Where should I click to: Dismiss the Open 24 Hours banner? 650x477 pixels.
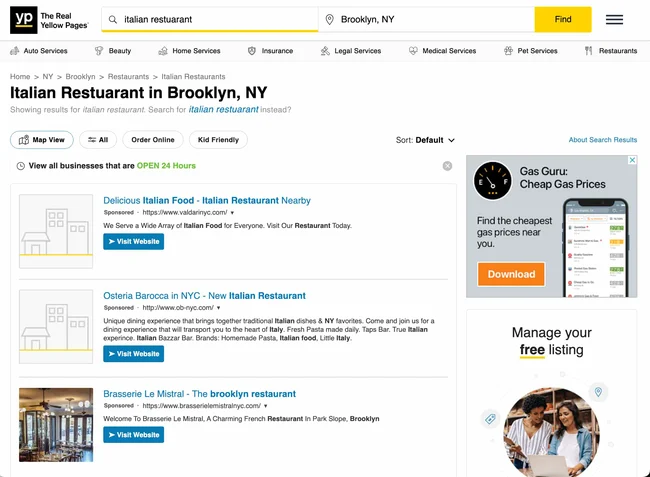point(447,166)
